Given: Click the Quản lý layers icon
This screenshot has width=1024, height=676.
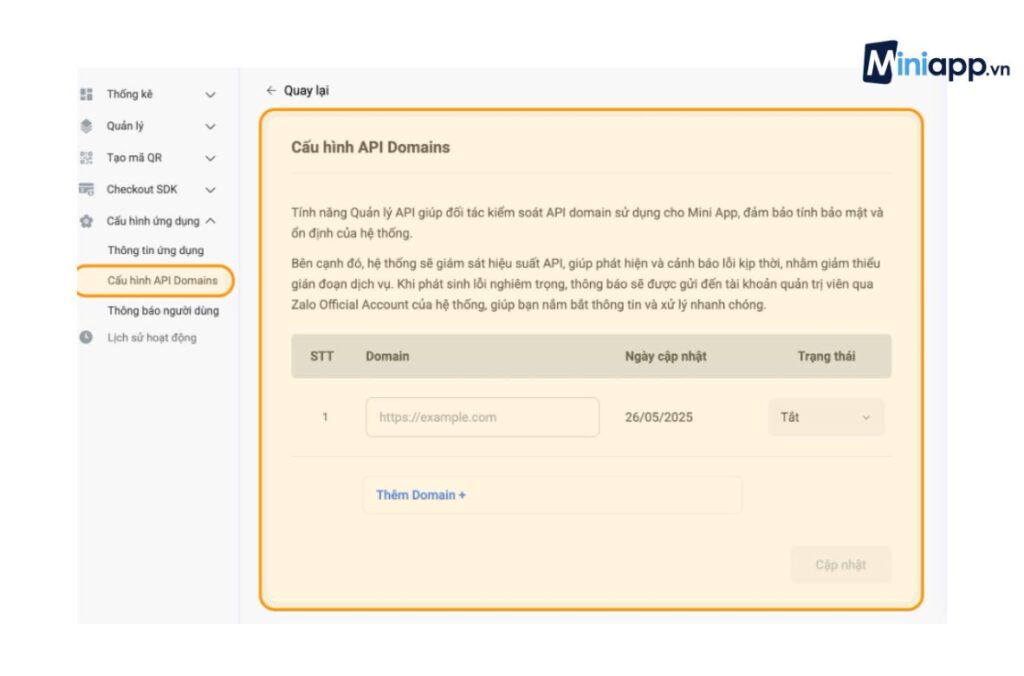Looking at the screenshot, I should point(86,126).
